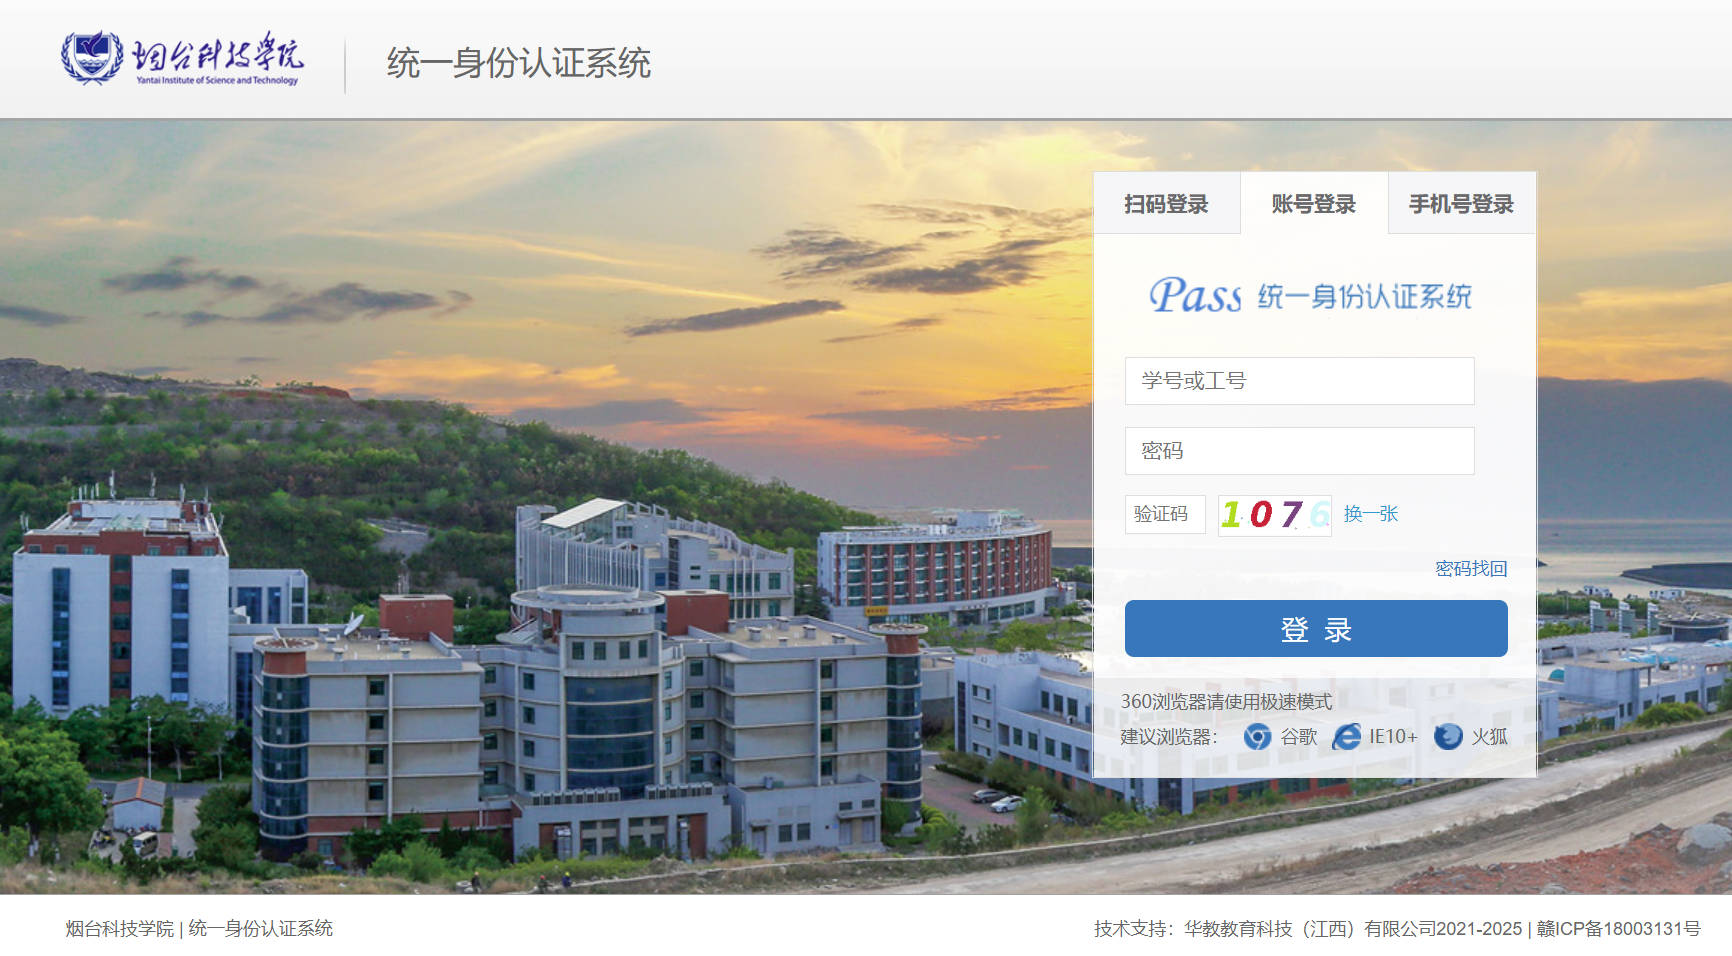Click the captcha image showing 1076
This screenshot has height=956, width=1732.
point(1275,515)
